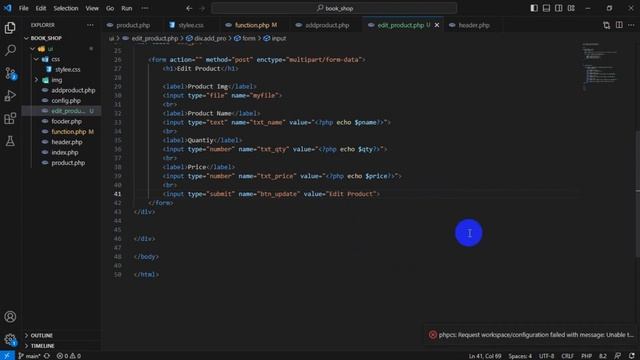Viewport: 640px width, 360px height.
Task: Go back using the navigation arrow
Action: [189, 8]
